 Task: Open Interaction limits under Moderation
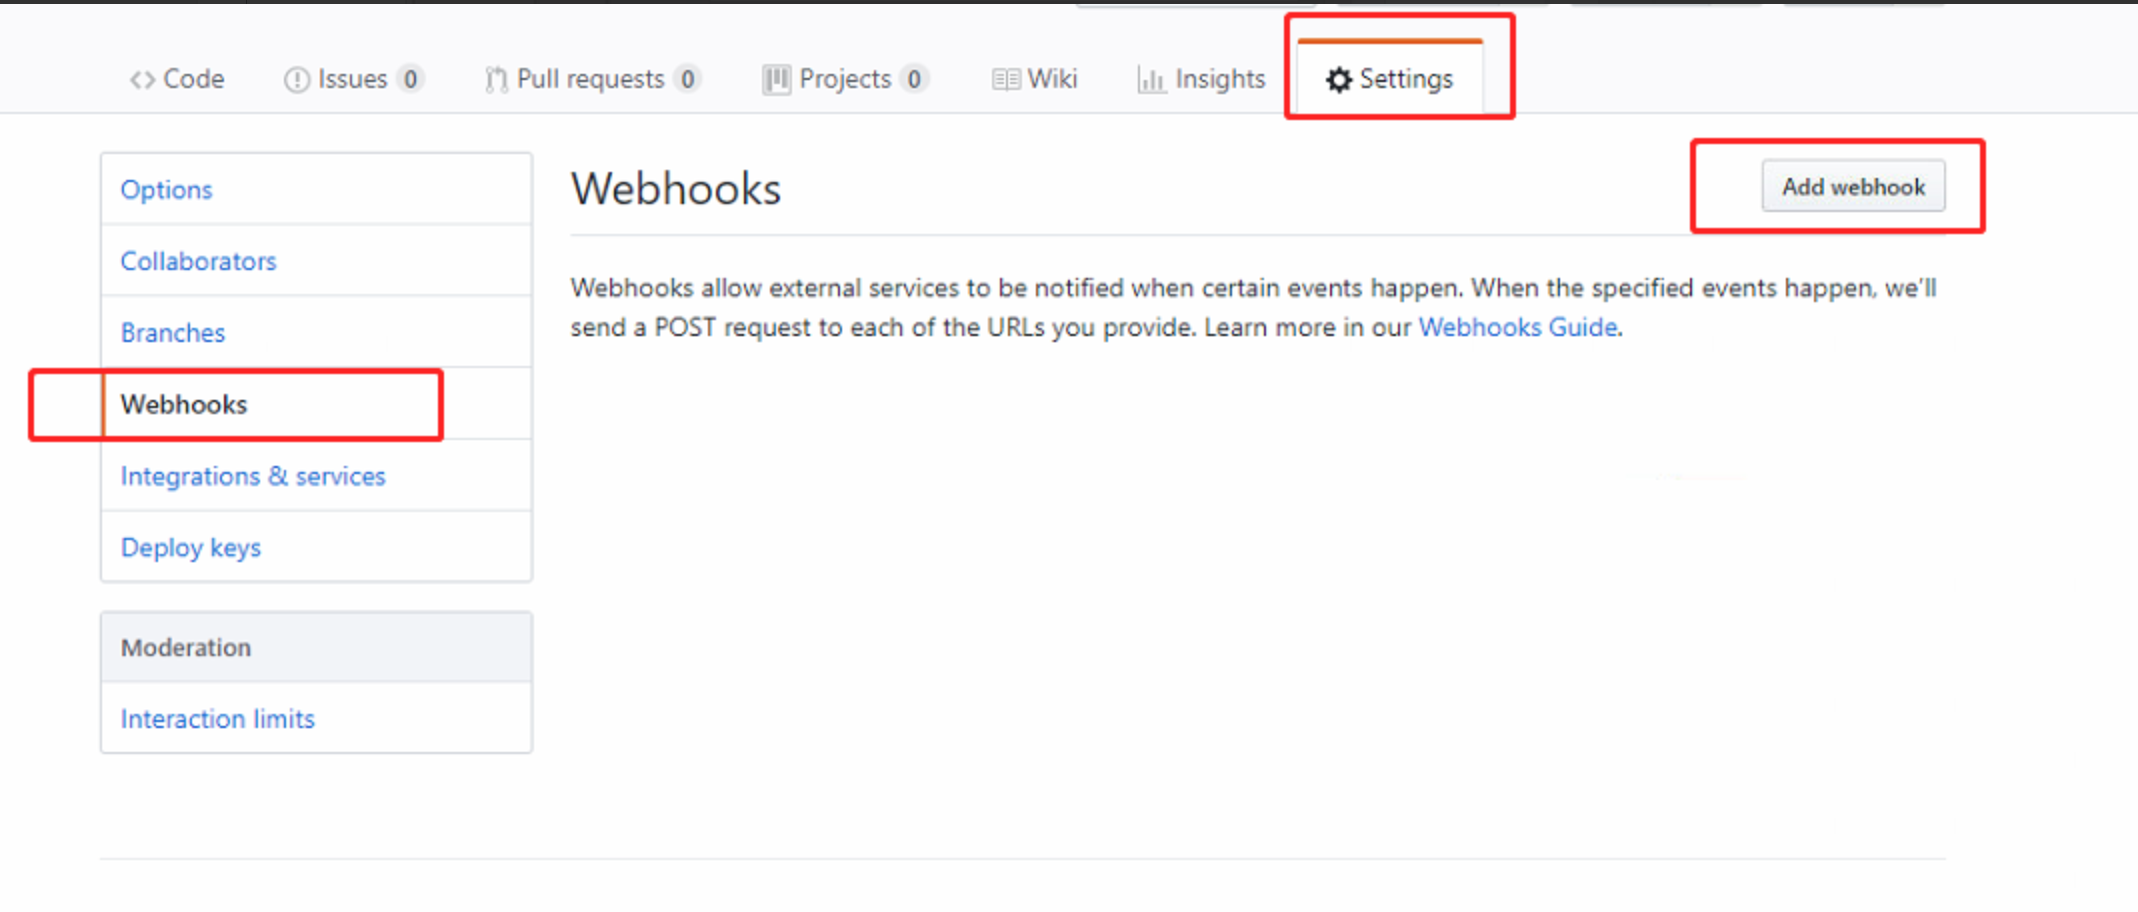(x=218, y=719)
